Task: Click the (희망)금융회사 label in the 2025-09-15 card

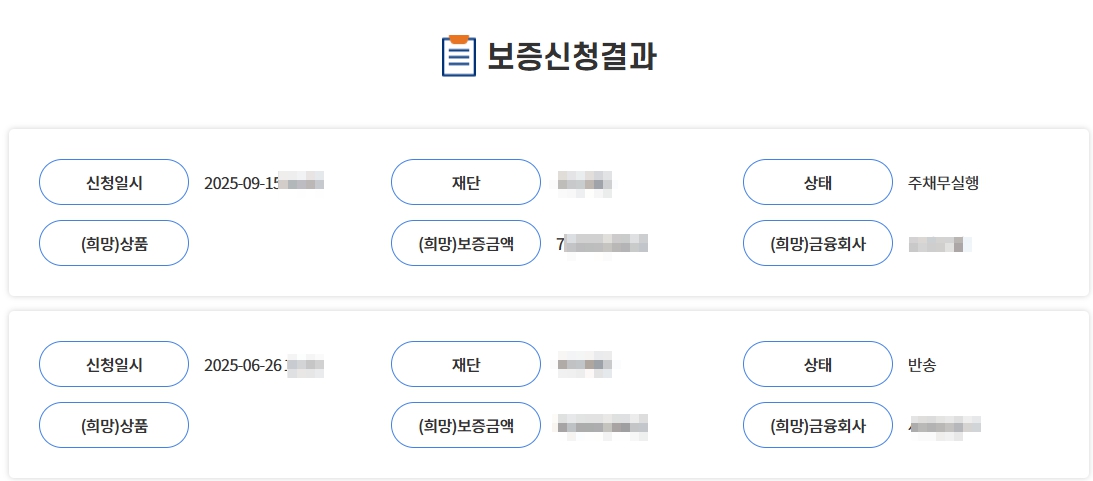Action: [817, 243]
